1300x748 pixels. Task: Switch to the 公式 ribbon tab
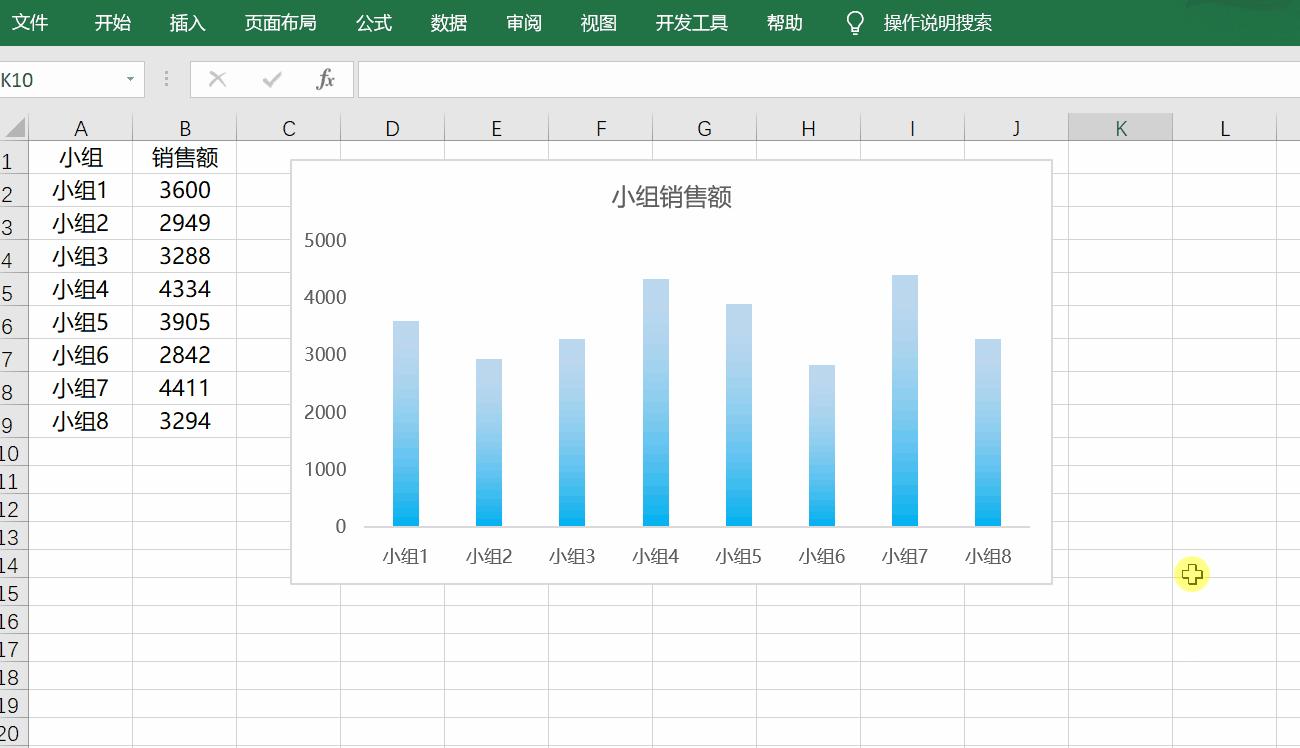373,22
